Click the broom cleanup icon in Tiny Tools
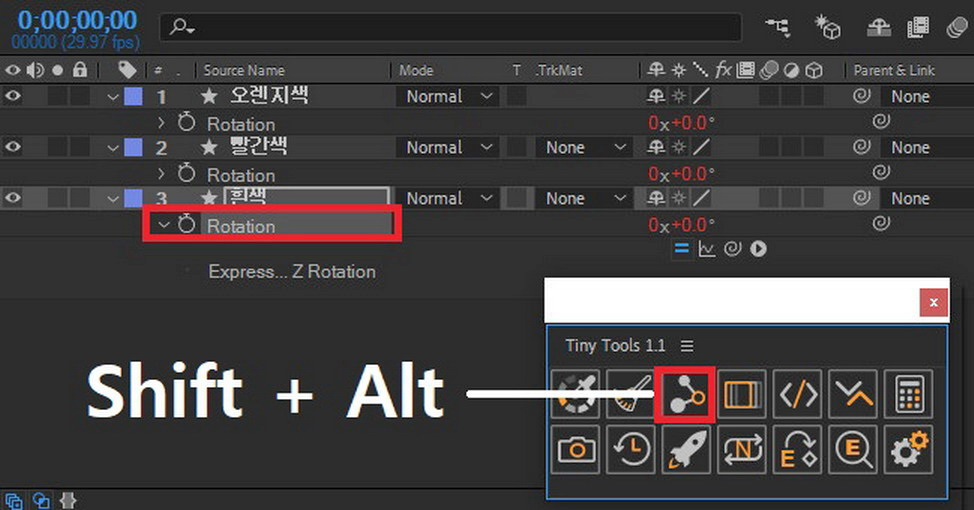 coord(630,394)
